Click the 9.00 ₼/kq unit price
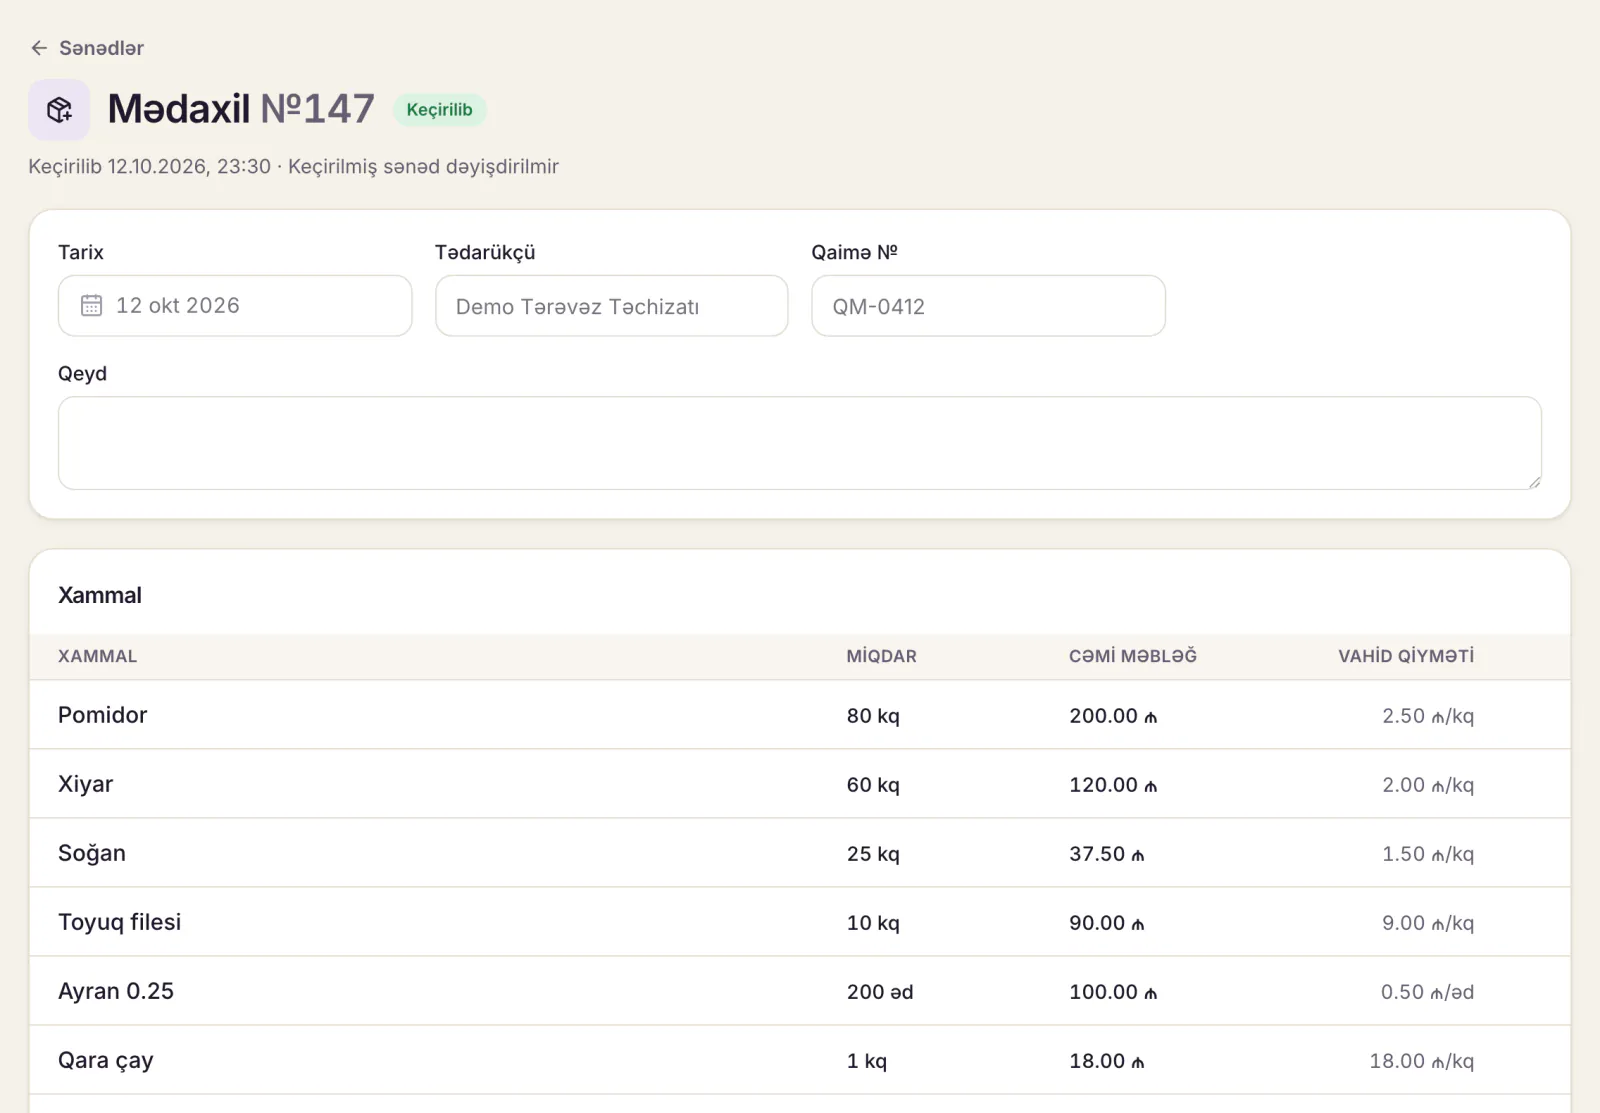 click(x=1428, y=923)
